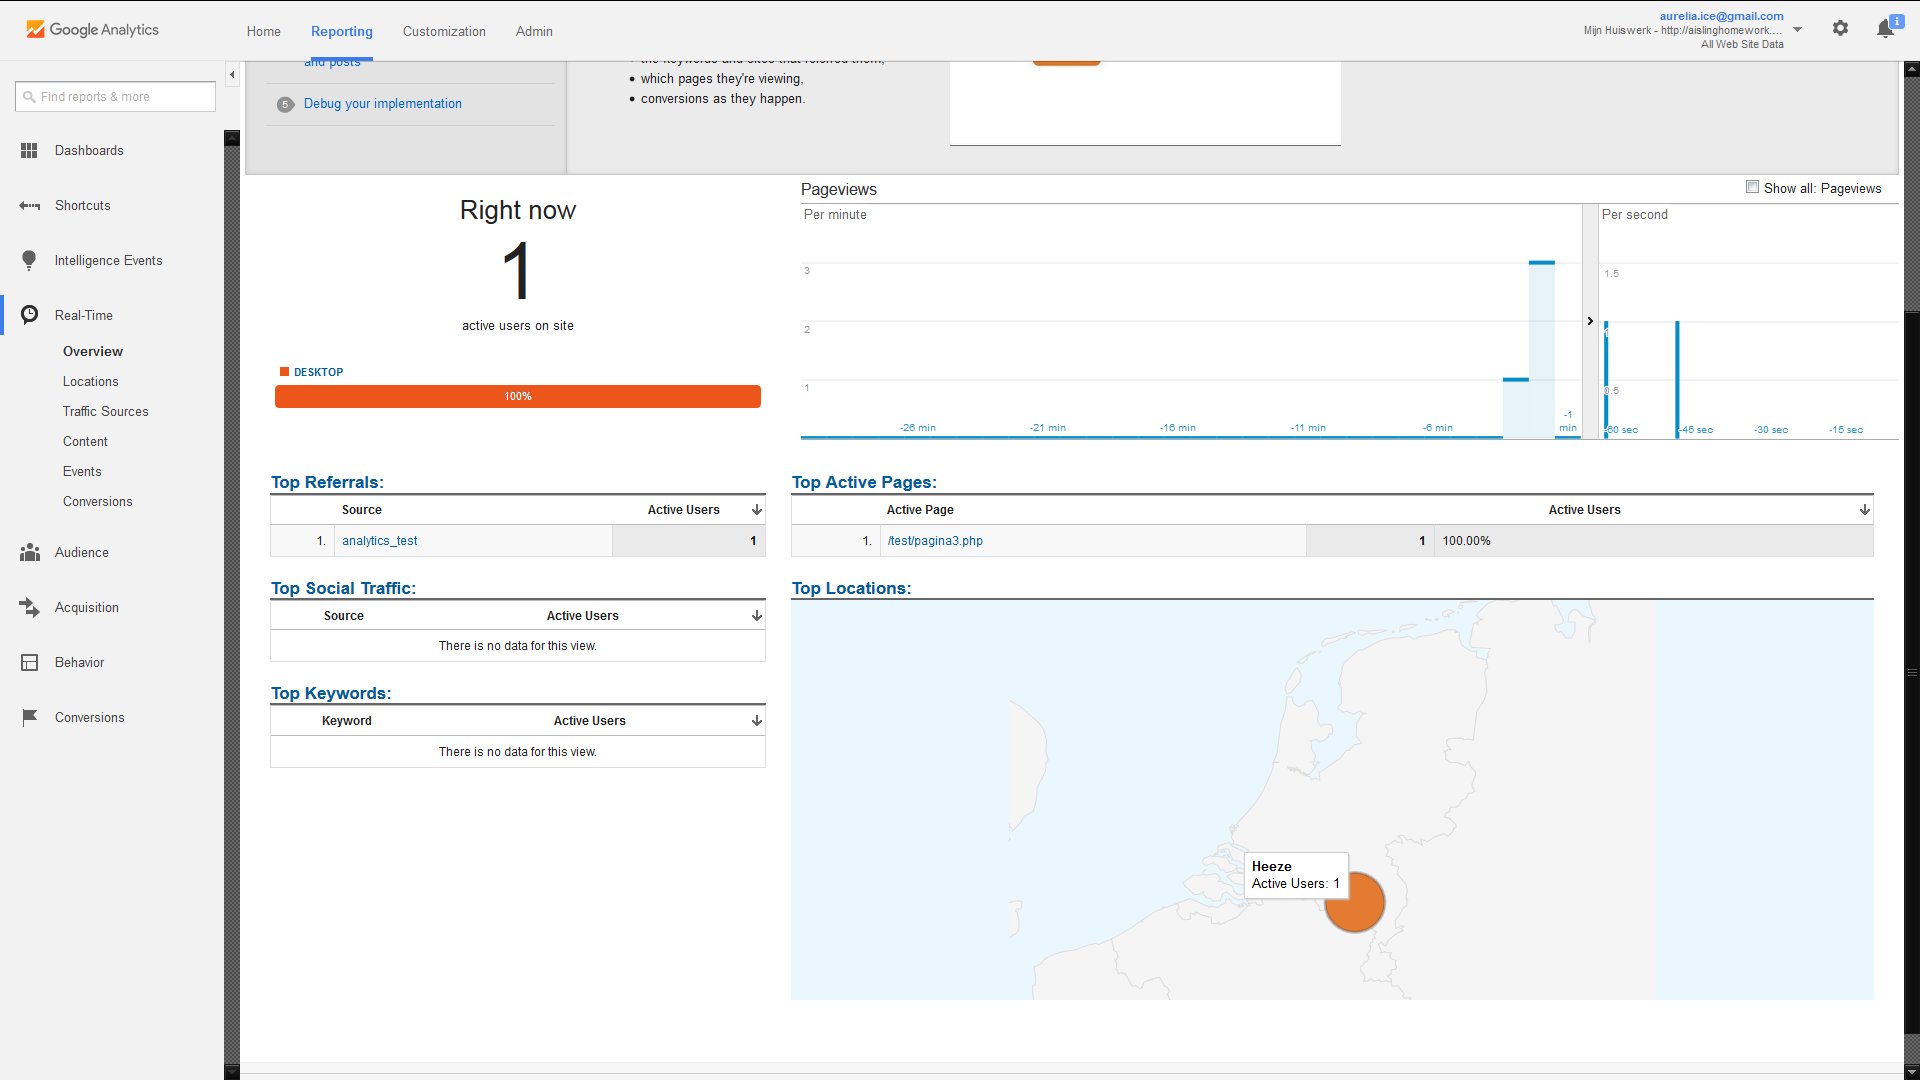The image size is (1920, 1080).
Task: Enable Show all Pageviews checkbox
Action: click(1752, 187)
